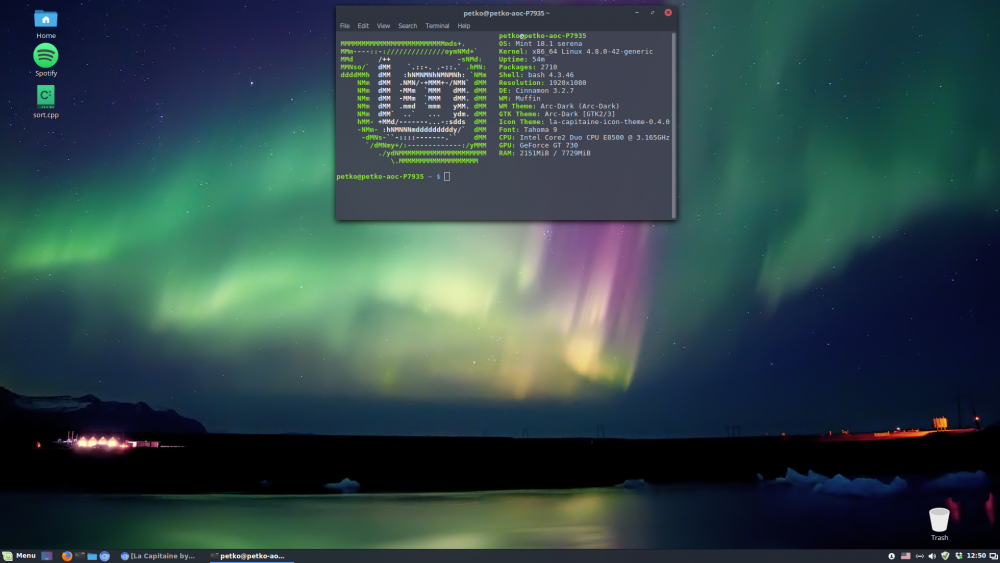Click the 'DE: Cinnamon 3.2.7' line
Viewport: 1000px width, 563px height.
536,91
